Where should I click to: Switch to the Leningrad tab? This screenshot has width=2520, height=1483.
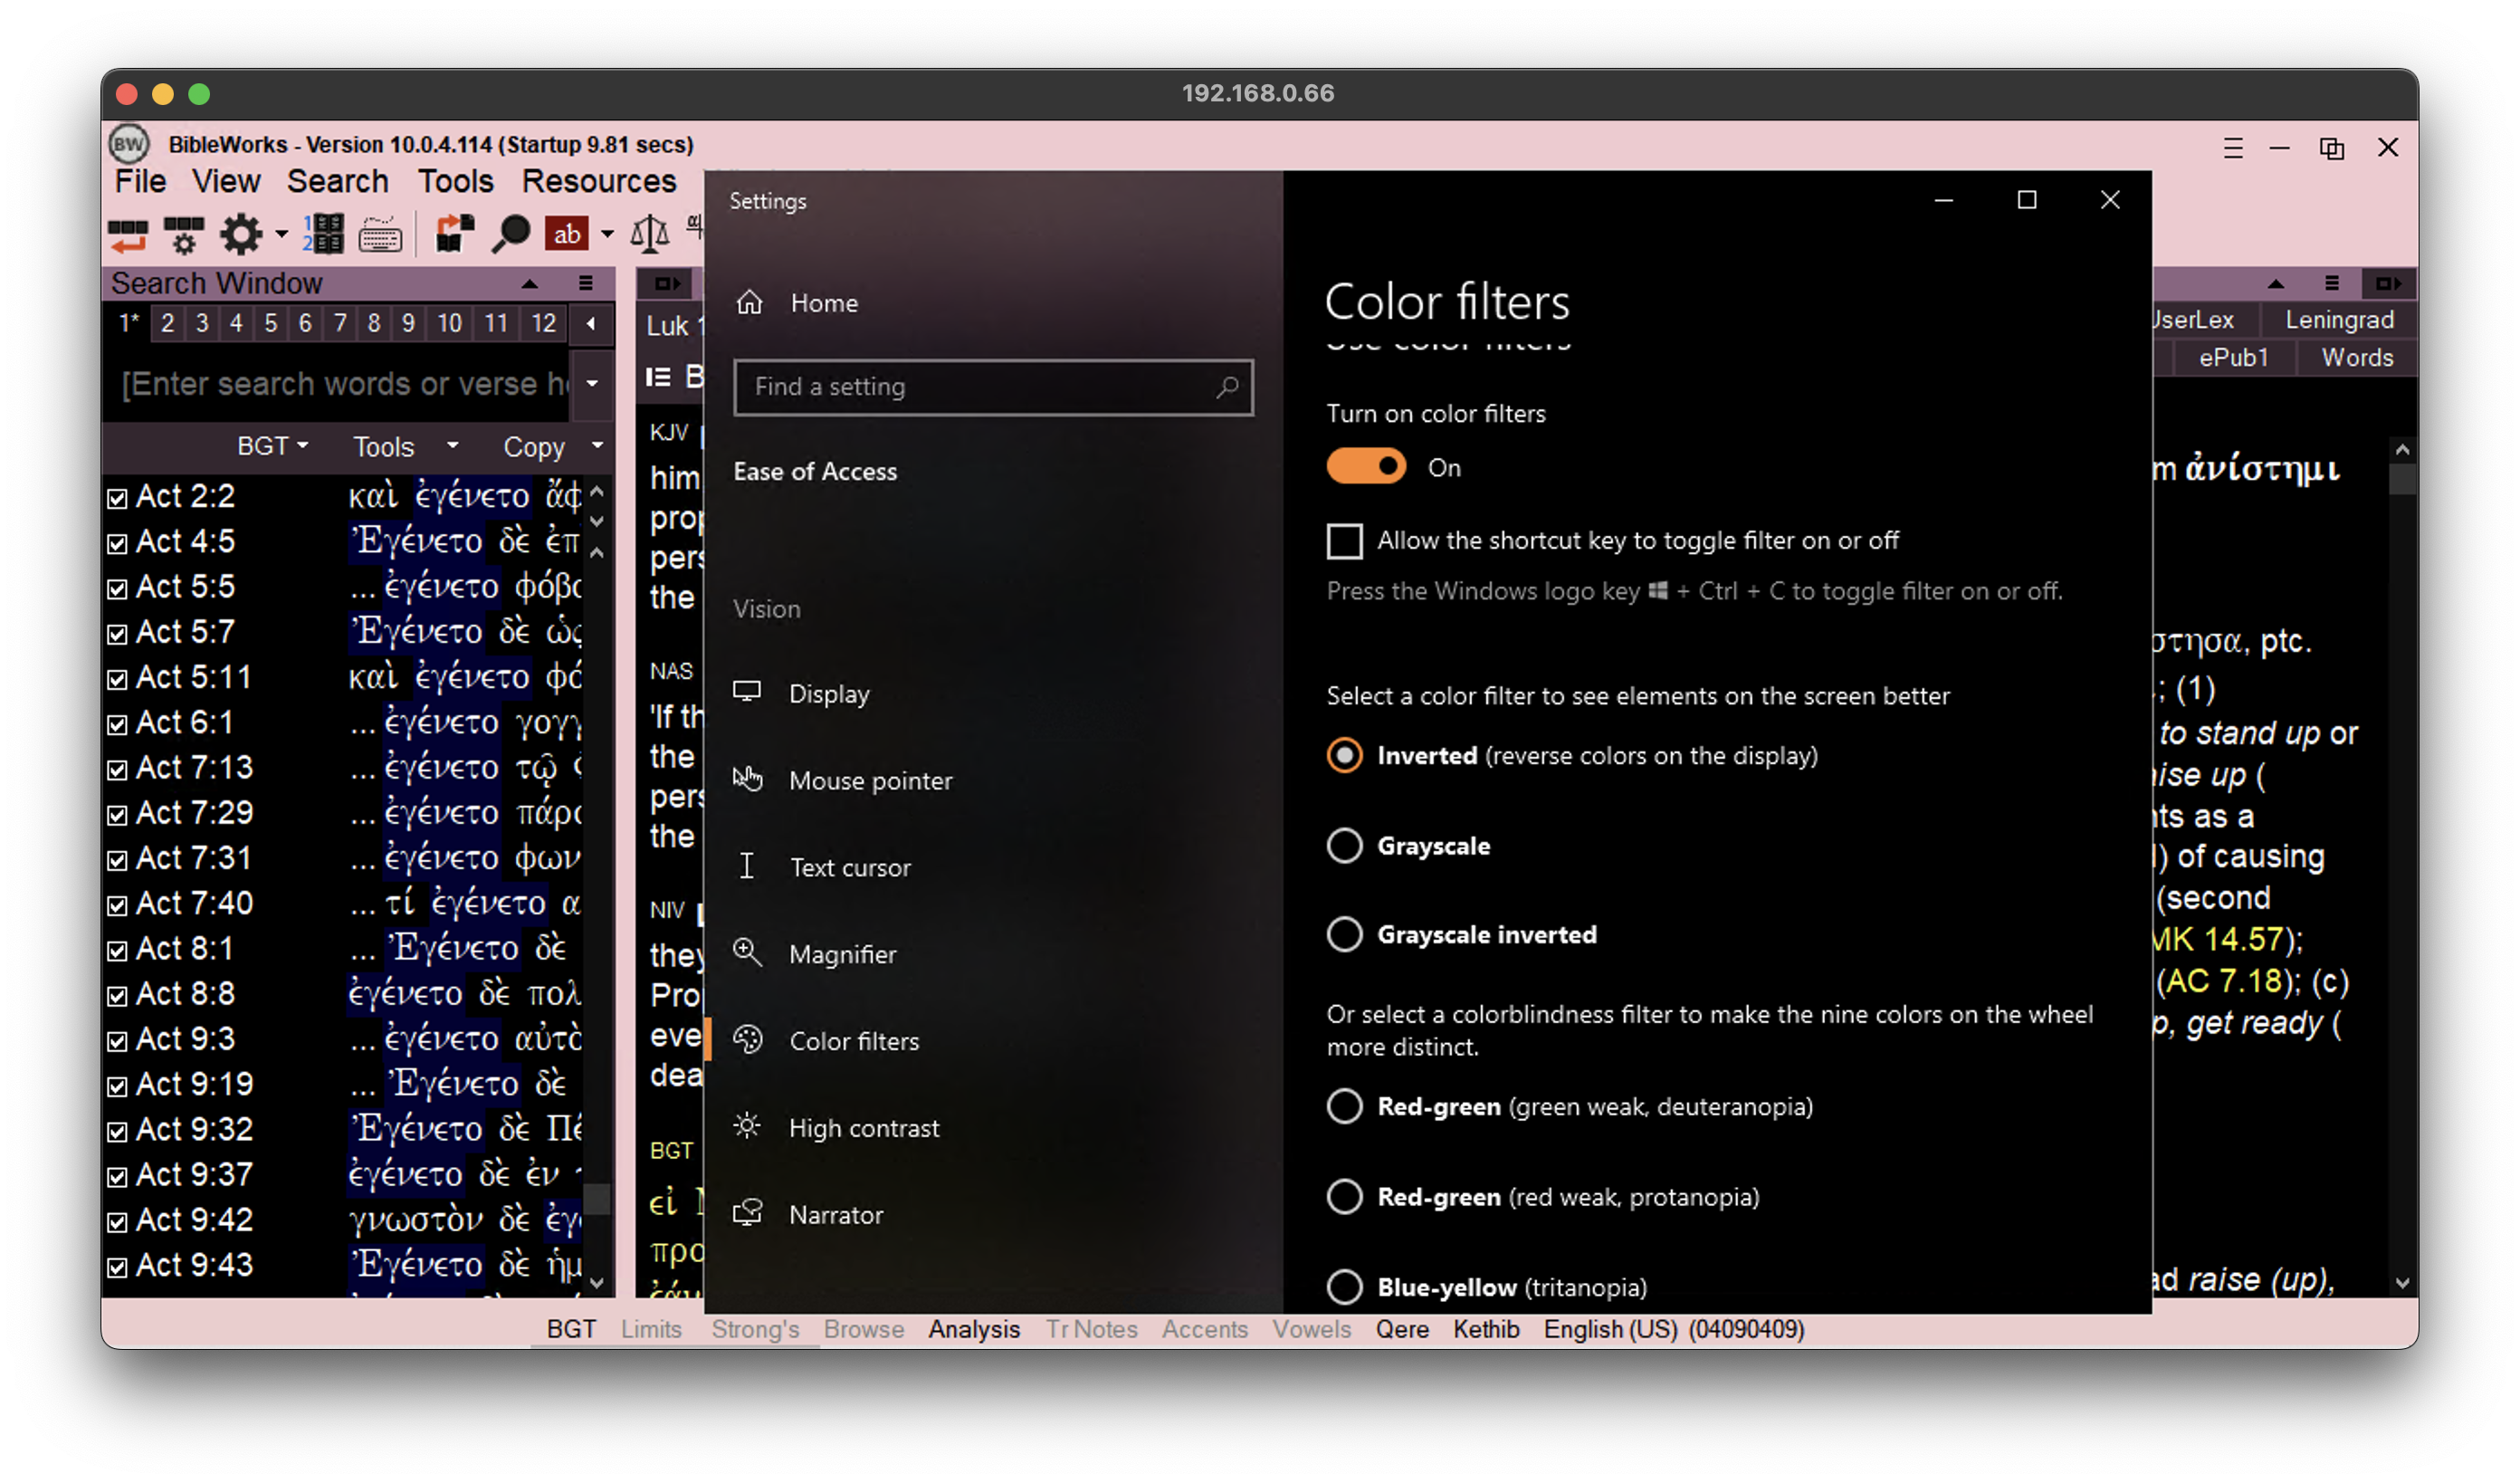pos(2339,320)
